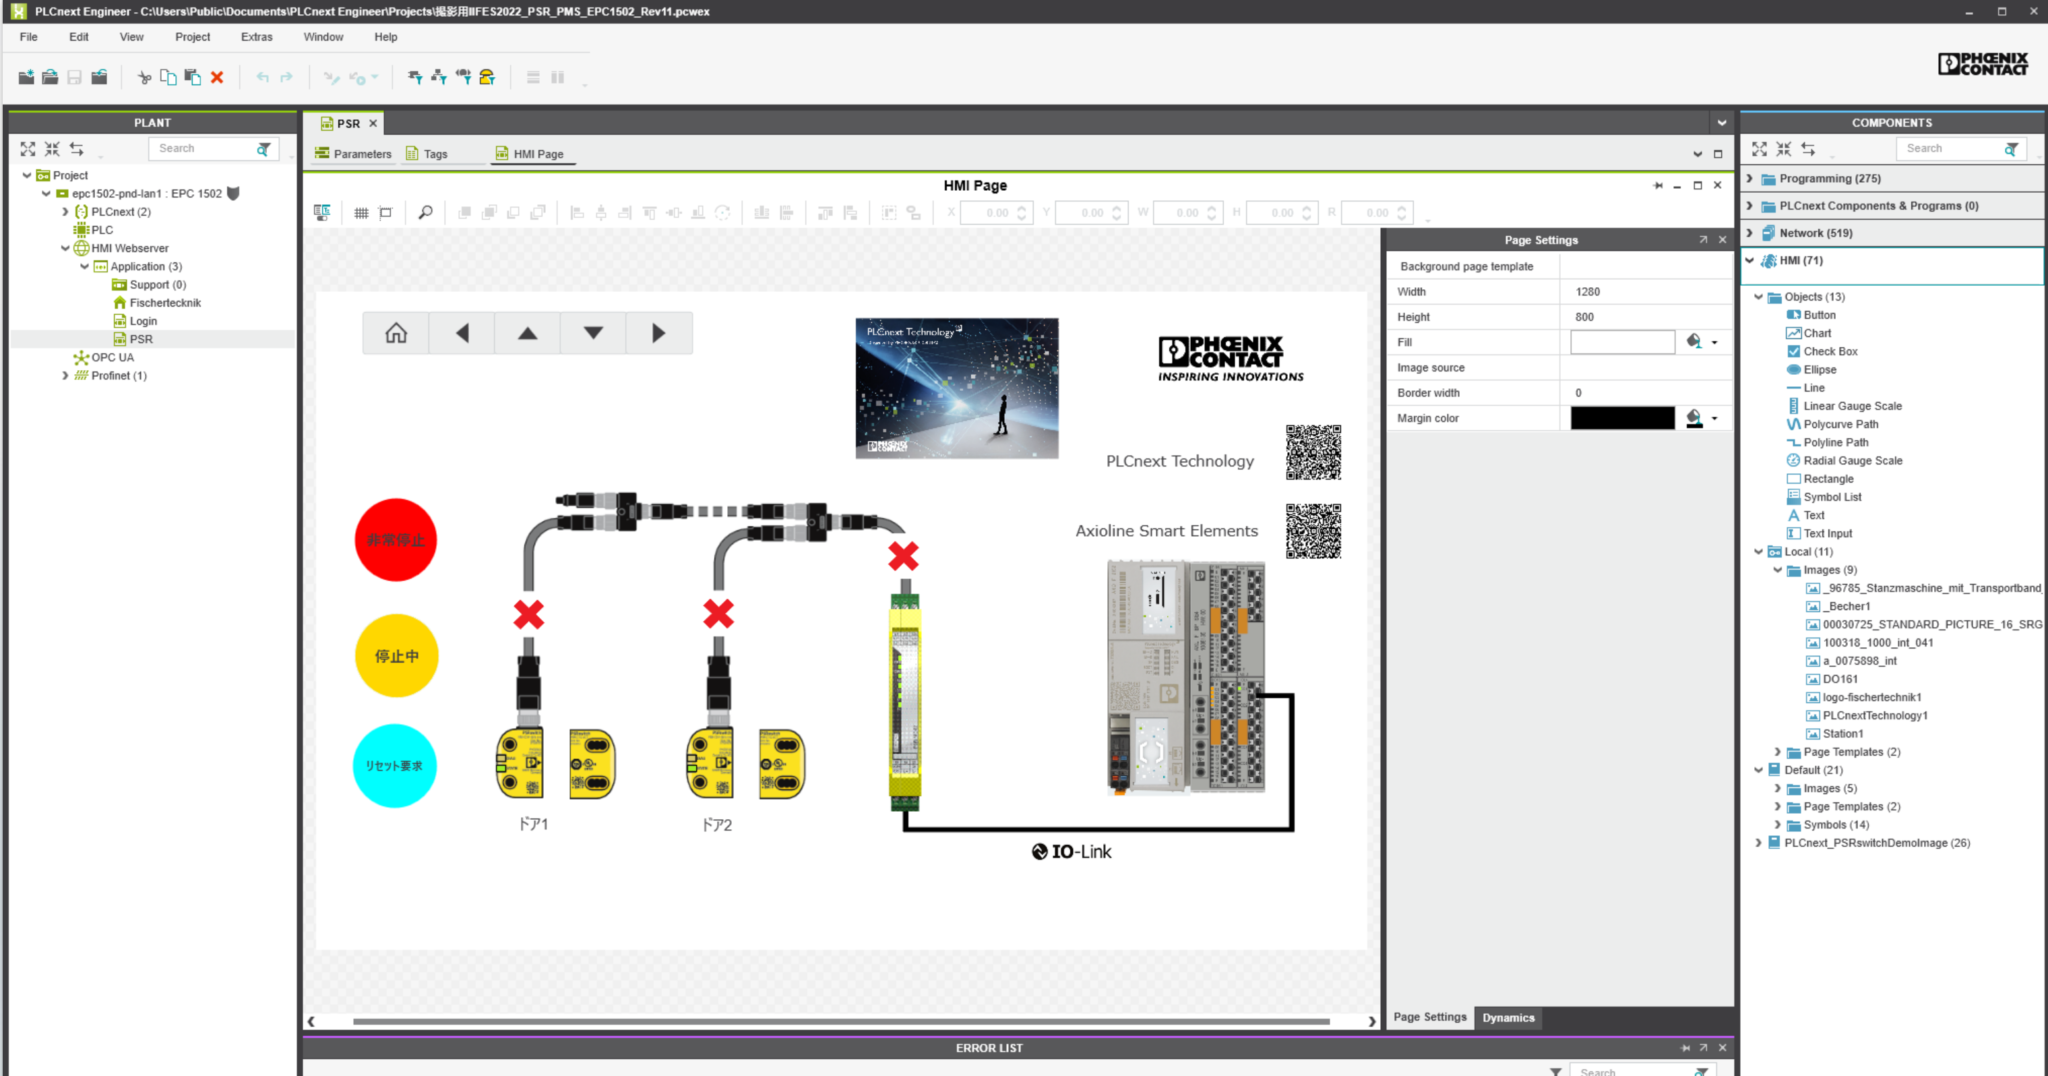Select the Cut tool in the main toolbar
The height and width of the screenshot is (1076, 2048).
[x=143, y=77]
